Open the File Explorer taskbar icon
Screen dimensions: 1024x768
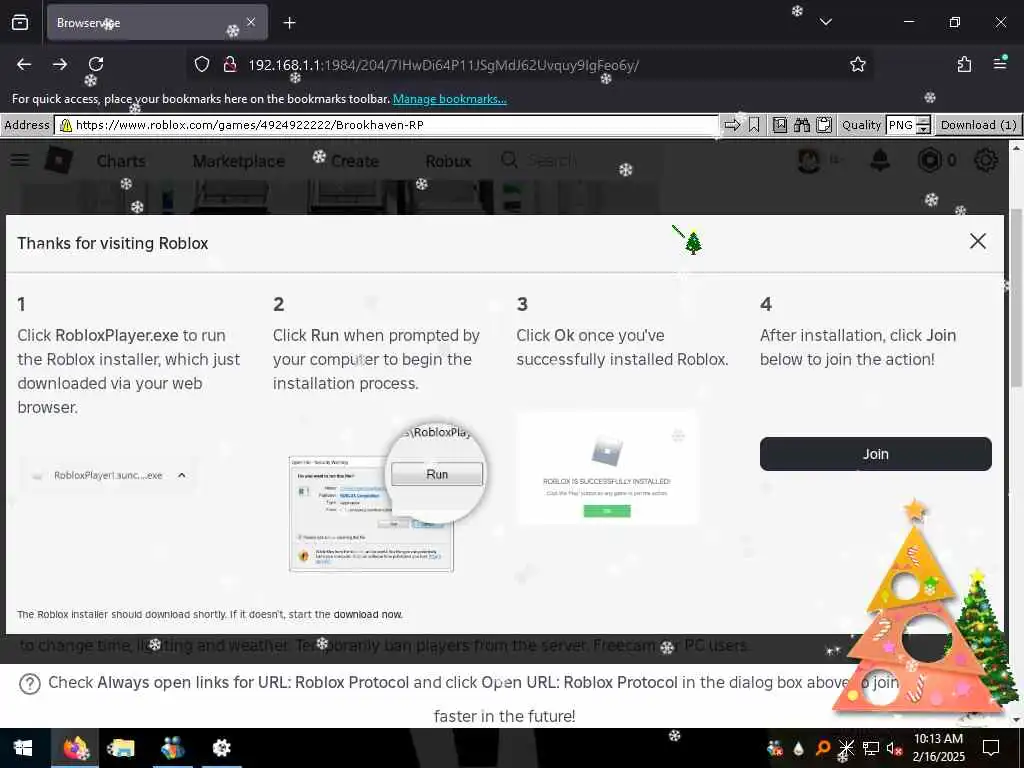coord(121,748)
